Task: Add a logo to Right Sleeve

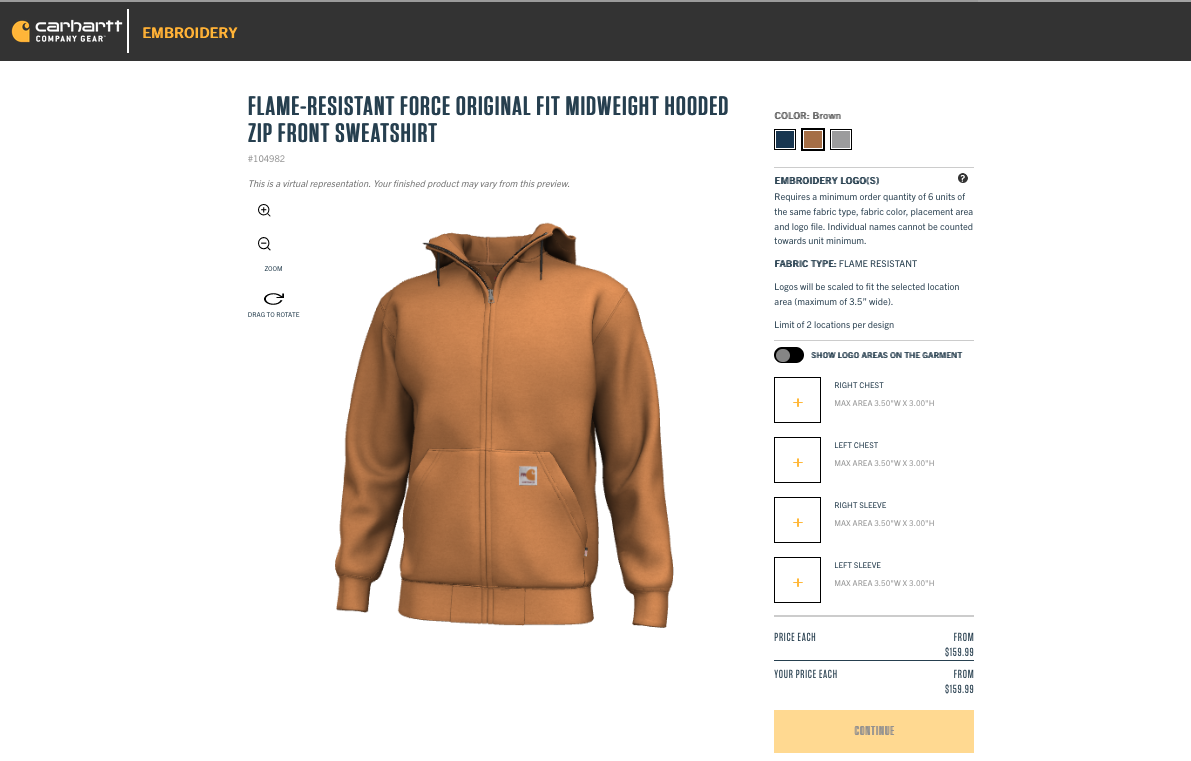Action: point(798,520)
